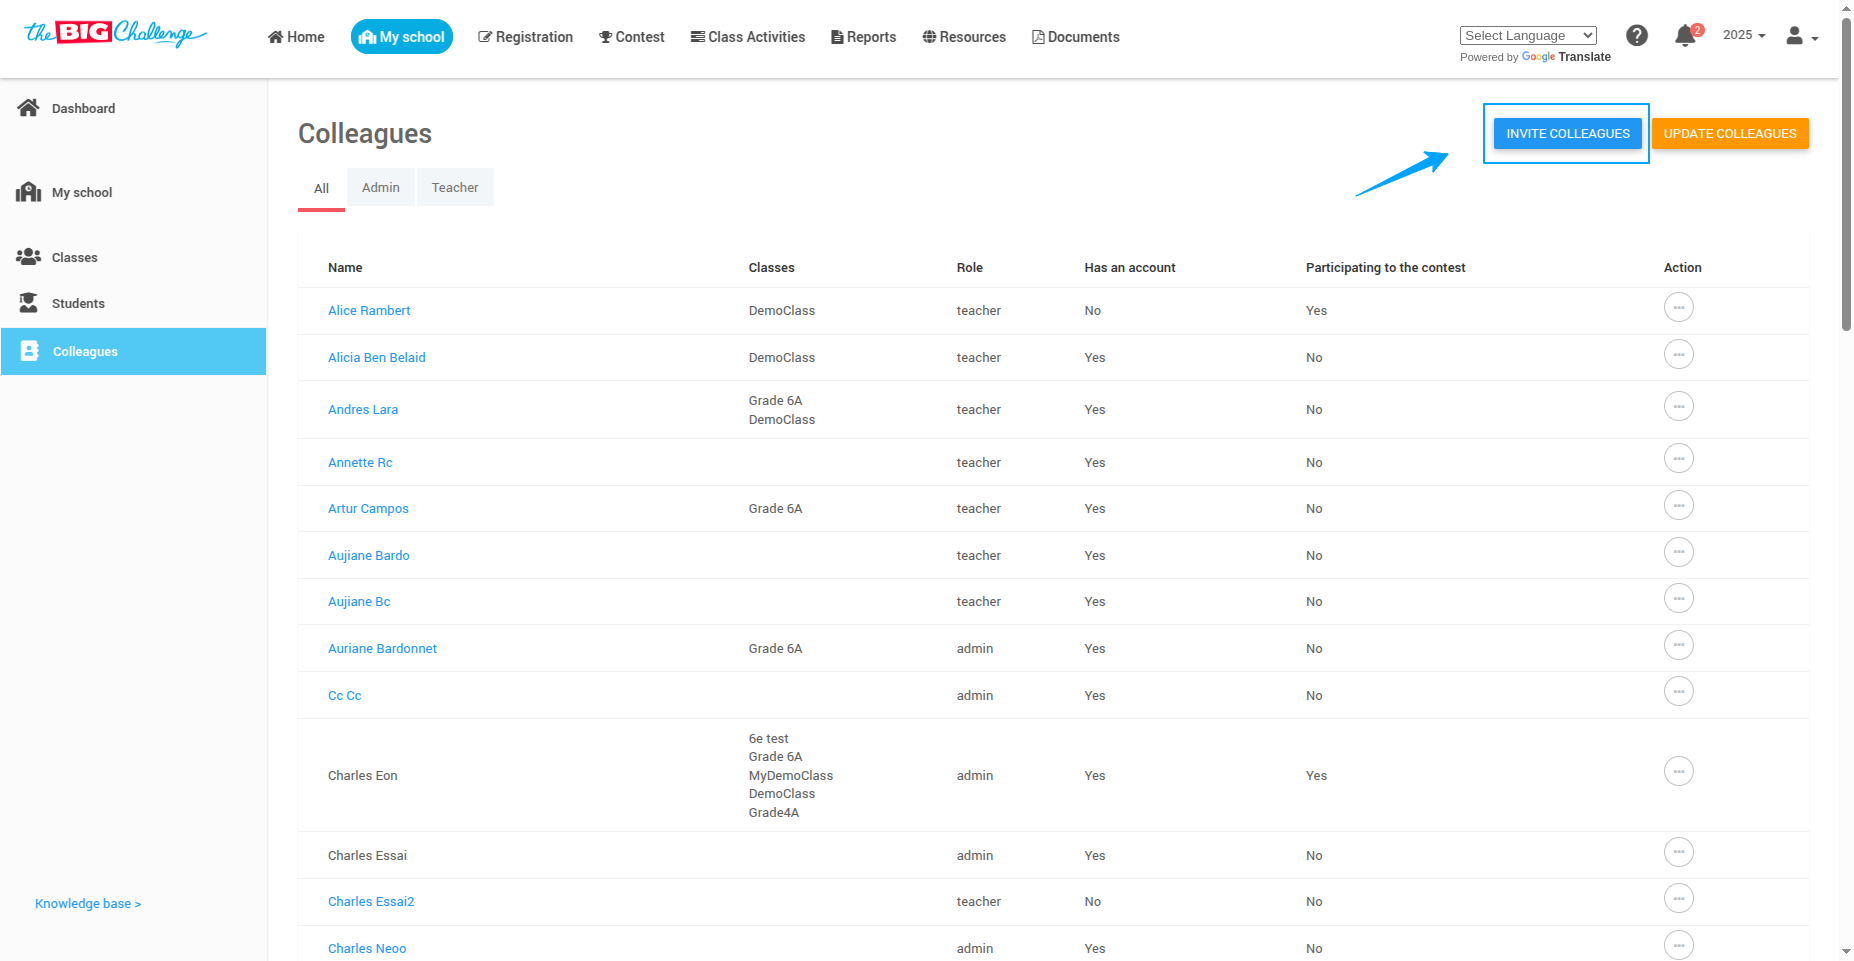Open action menu for Aujiane Bc

point(1679,598)
